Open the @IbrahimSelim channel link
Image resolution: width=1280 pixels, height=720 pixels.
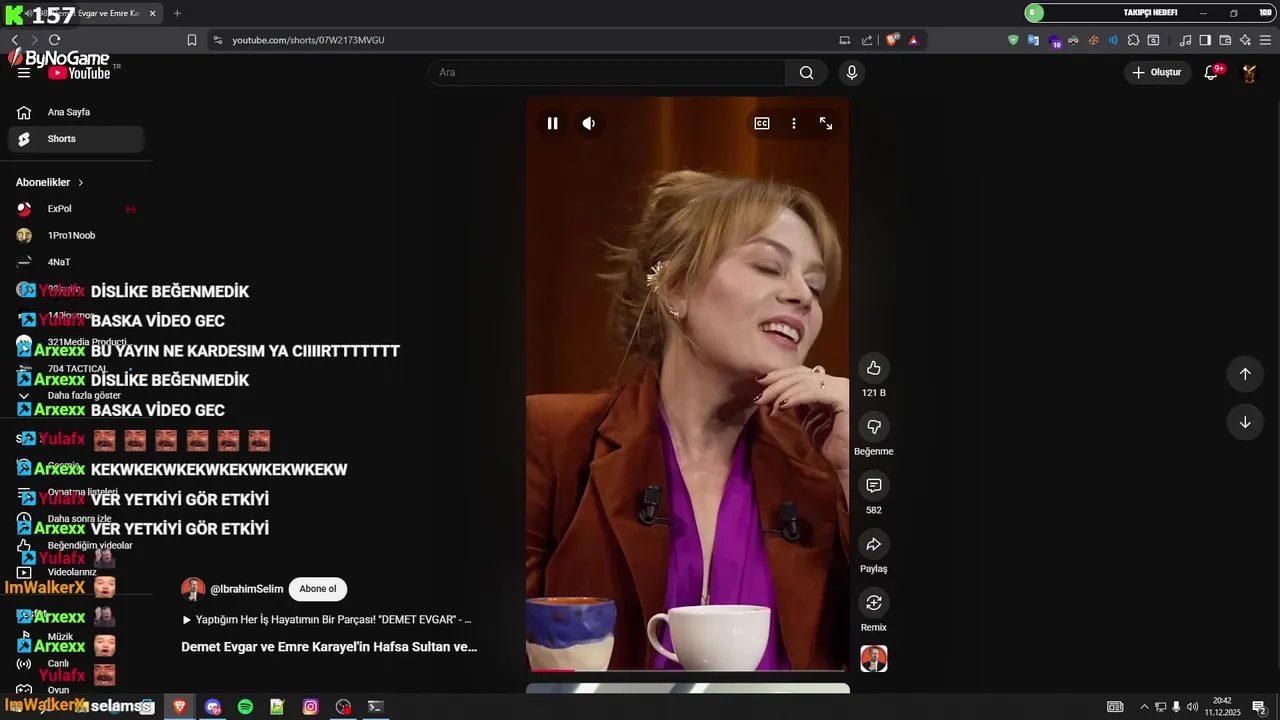coord(246,589)
